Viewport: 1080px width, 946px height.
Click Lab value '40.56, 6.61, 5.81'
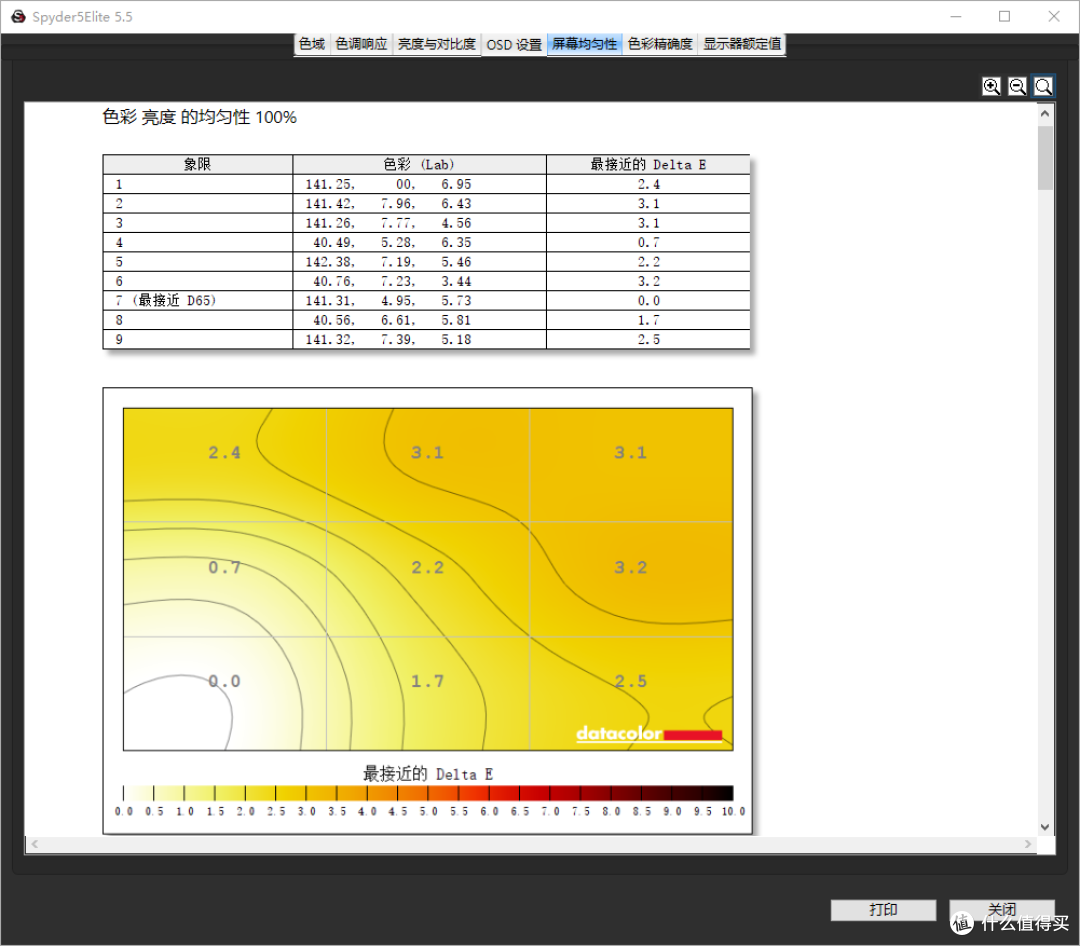pos(392,320)
